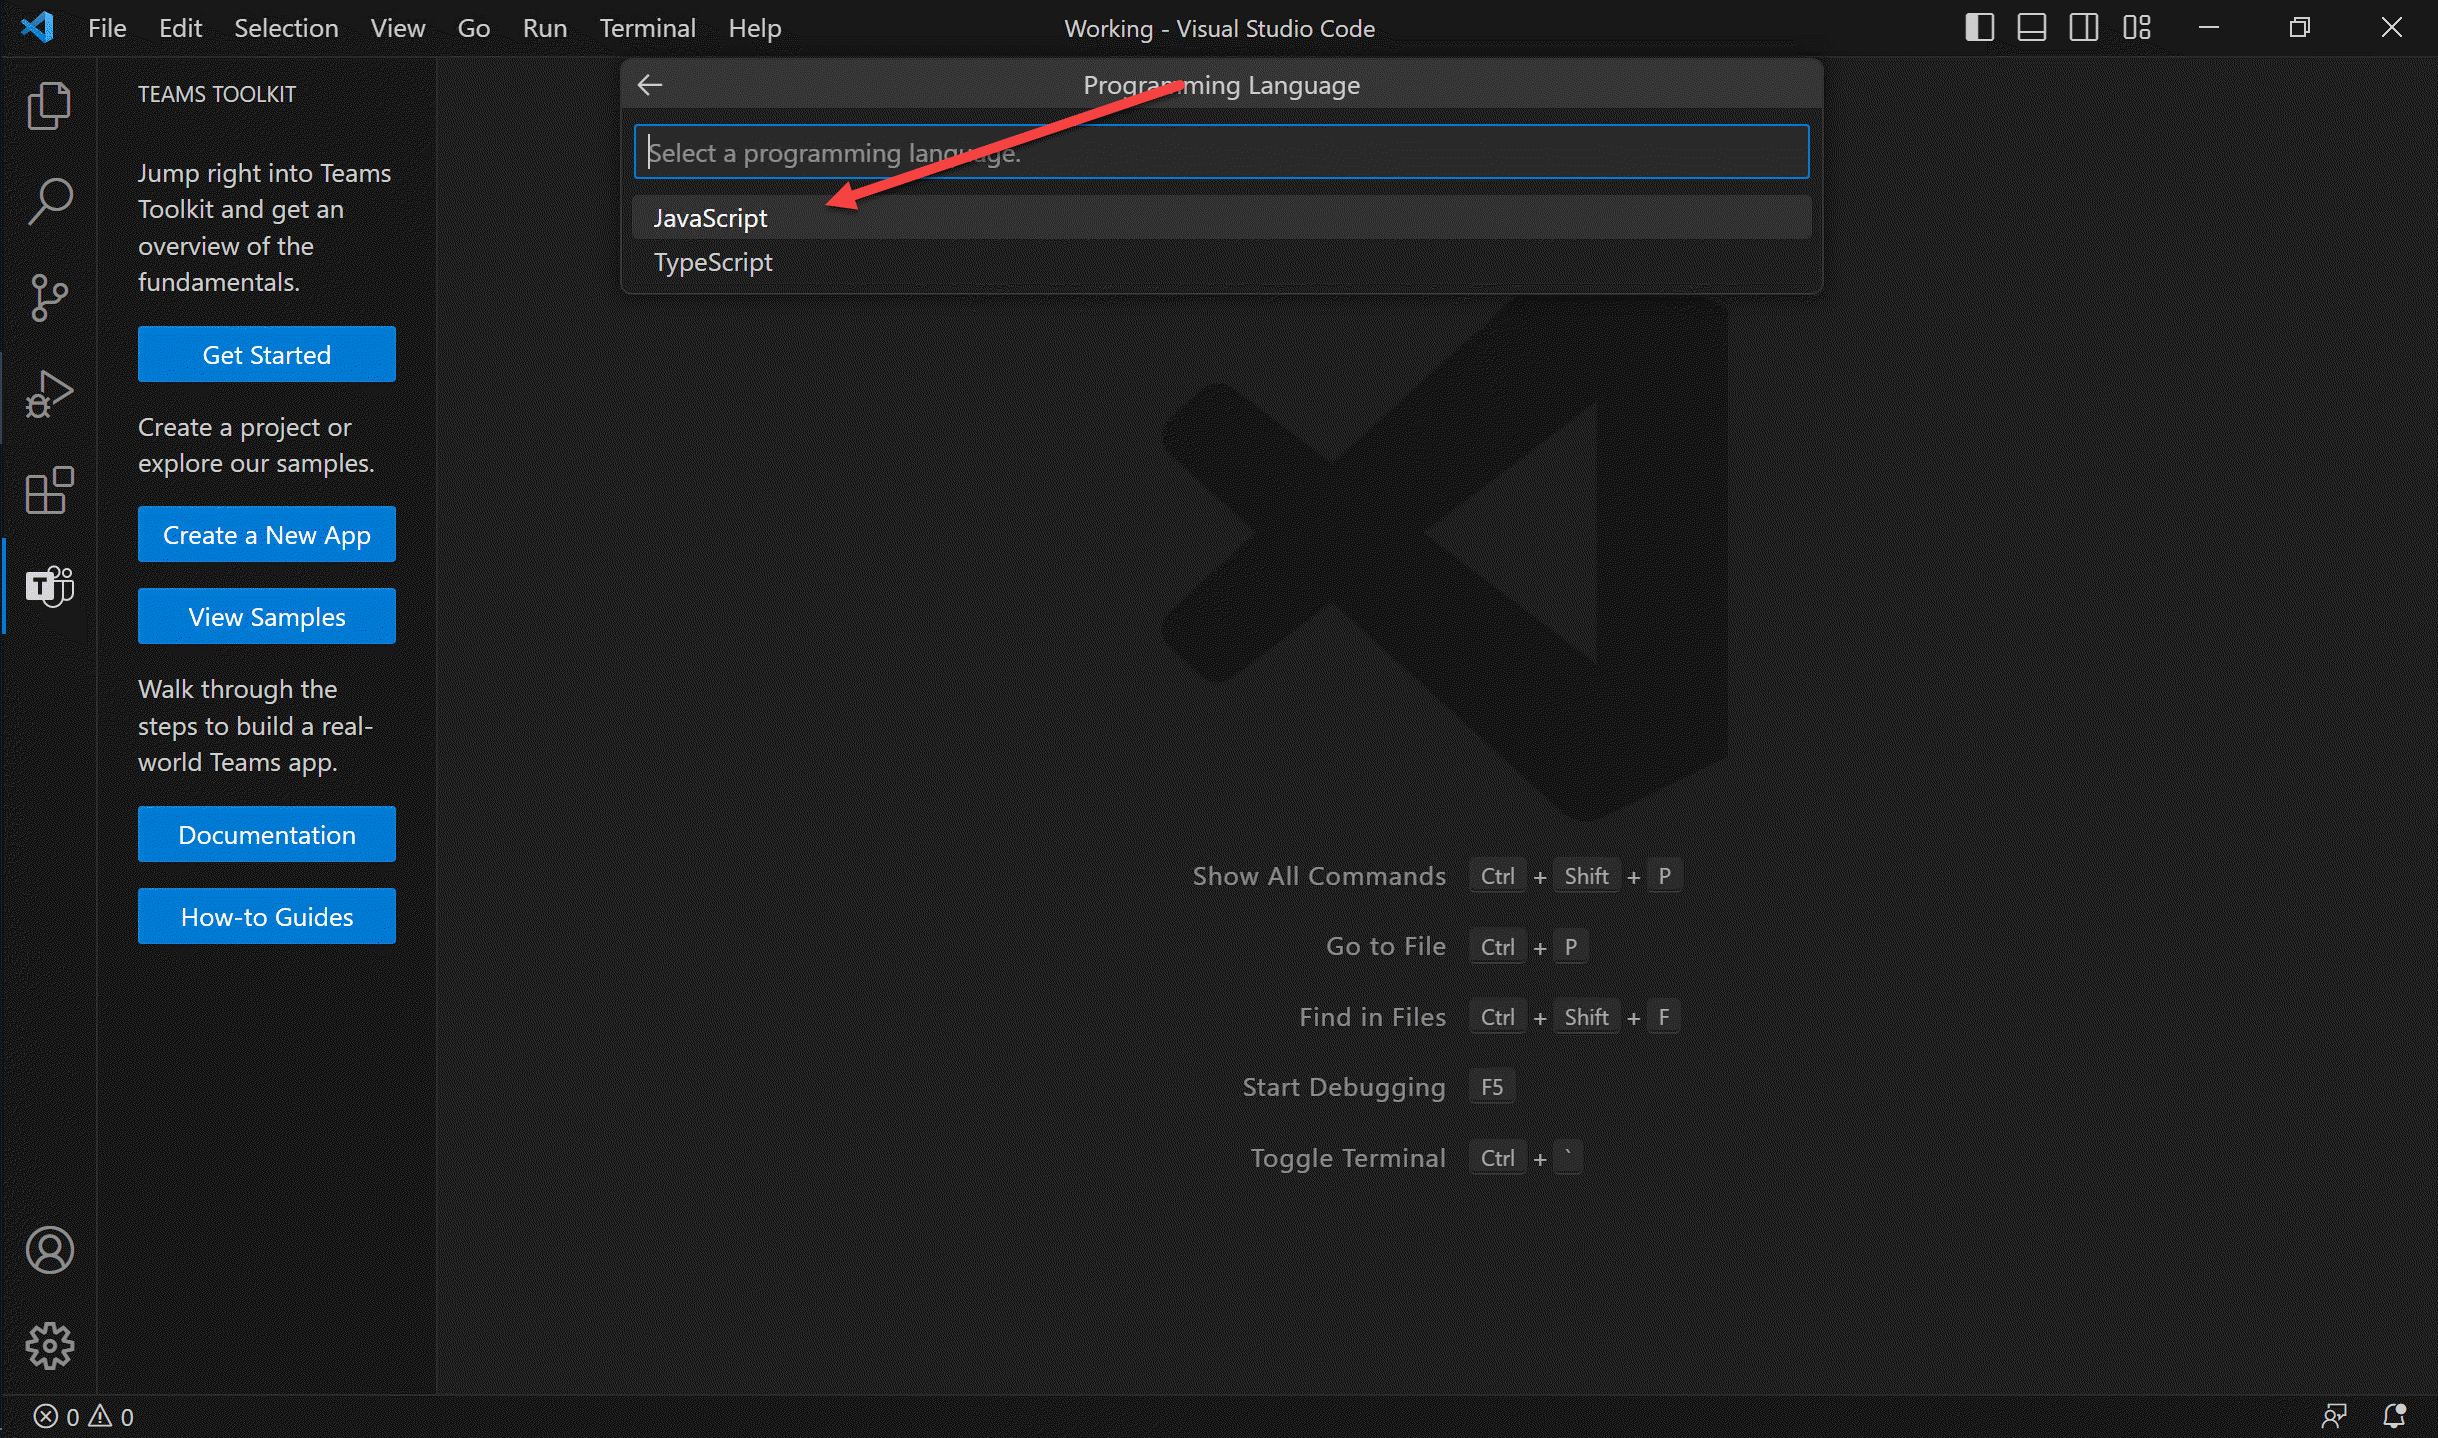Open the Terminal menu
Image resolution: width=2438 pixels, height=1438 pixels.
tap(647, 28)
